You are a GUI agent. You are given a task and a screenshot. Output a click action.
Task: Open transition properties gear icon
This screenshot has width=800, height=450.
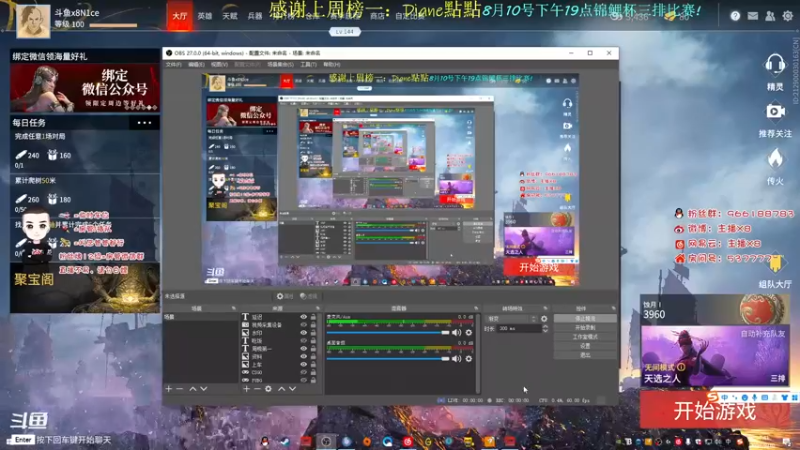coord(544,319)
